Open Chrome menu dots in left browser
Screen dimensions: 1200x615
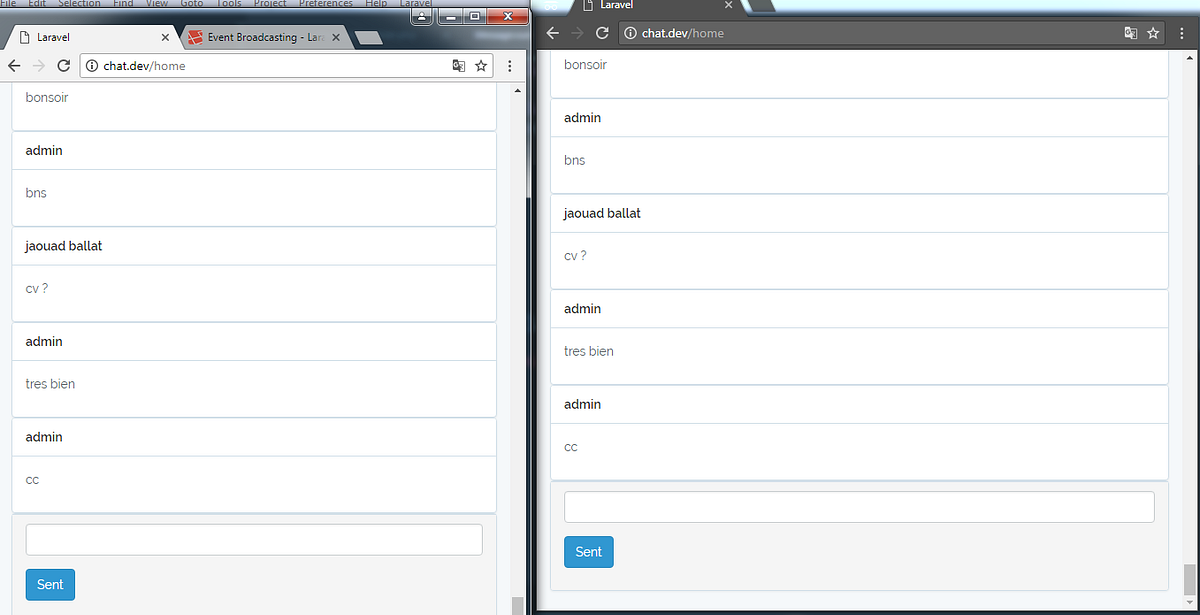click(x=510, y=66)
